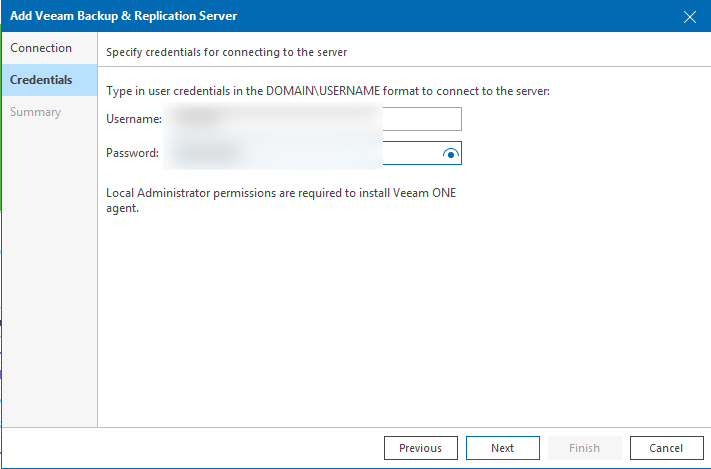This screenshot has height=469, width=711.
Task: Close the Add Veeam Backup & Replication Server dialog
Action: click(690, 17)
